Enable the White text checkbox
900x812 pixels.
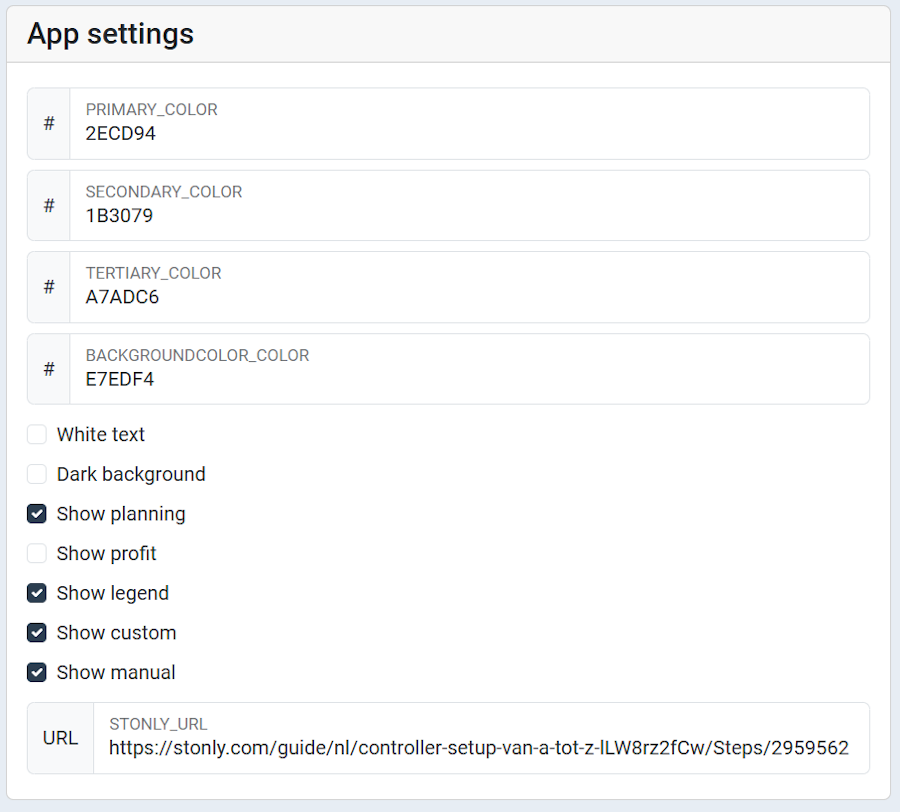point(37,435)
